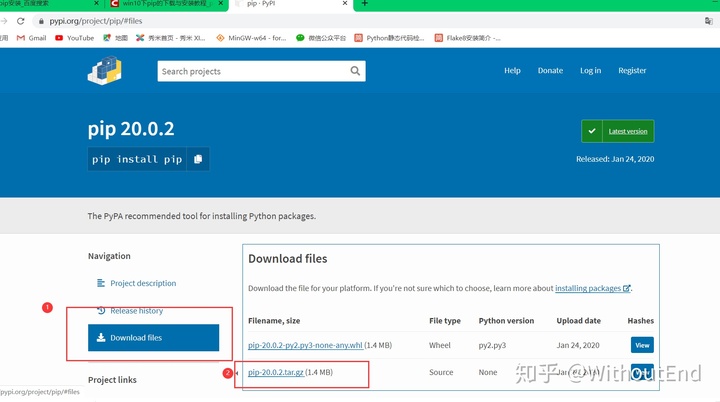Reload the page with the refresh icon
Viewport: 720px width, 402px height.
[x=21, y=21]
